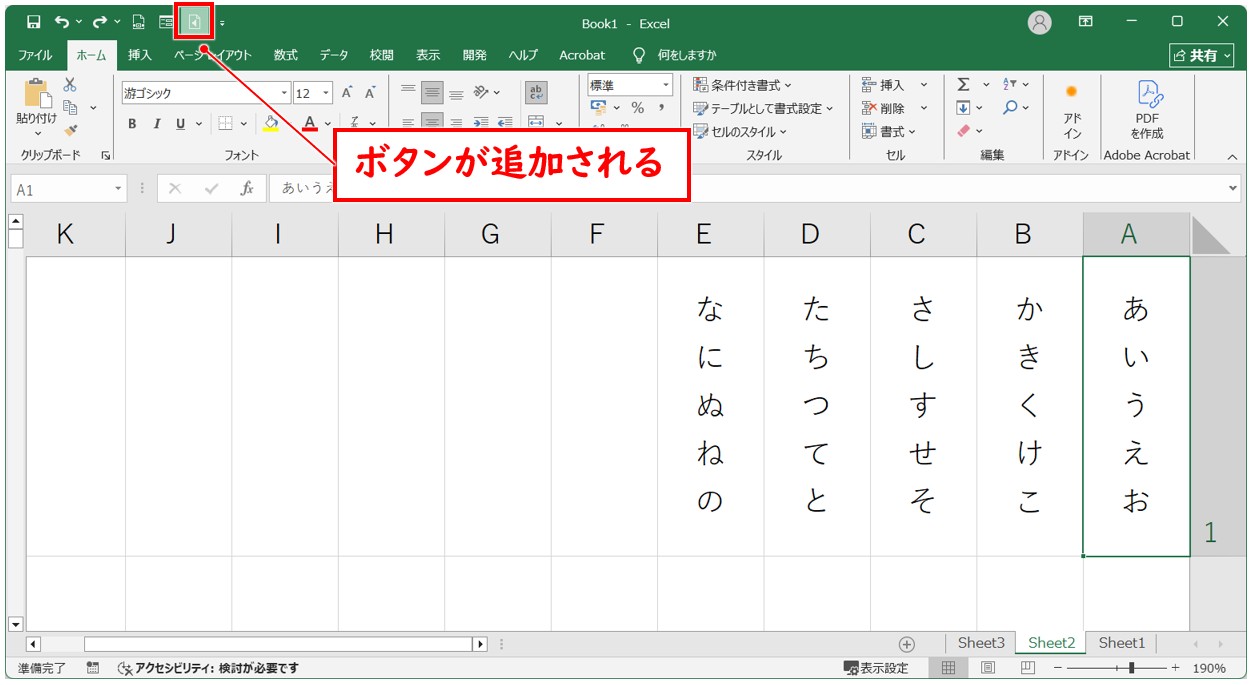The width and height of the screenshot is (1254, 685).
Task: Redo the last undone action
Action: [x=99, y=22]
